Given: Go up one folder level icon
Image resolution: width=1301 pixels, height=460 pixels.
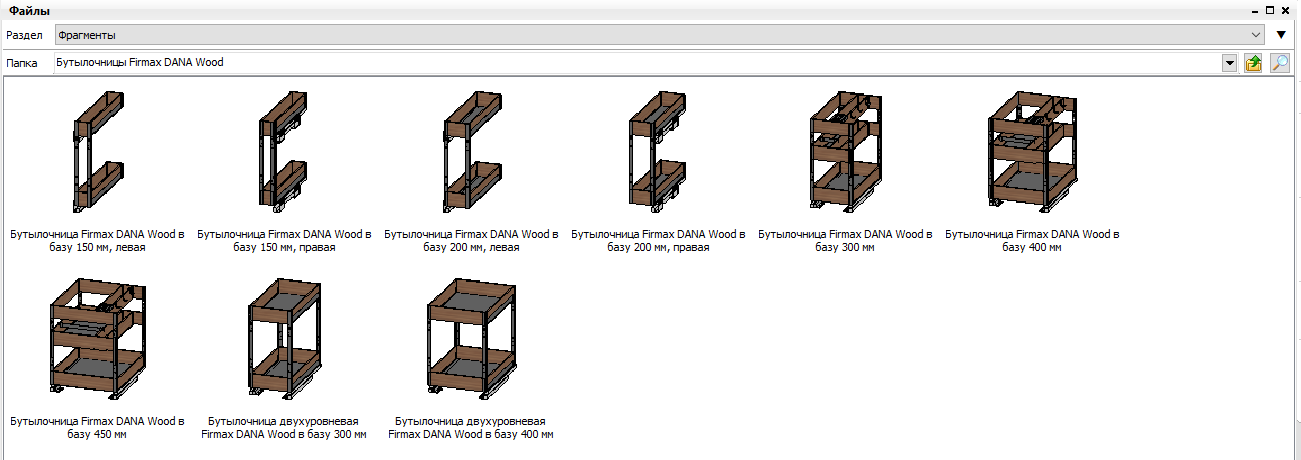Looking at the screenshot, I should coord(1253,63).
